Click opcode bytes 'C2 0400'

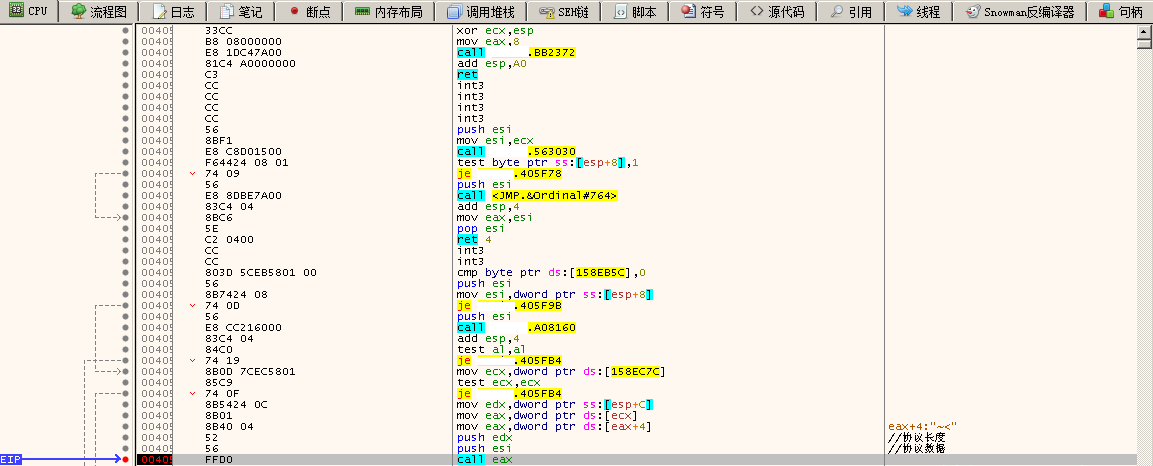tap(230, 240)
